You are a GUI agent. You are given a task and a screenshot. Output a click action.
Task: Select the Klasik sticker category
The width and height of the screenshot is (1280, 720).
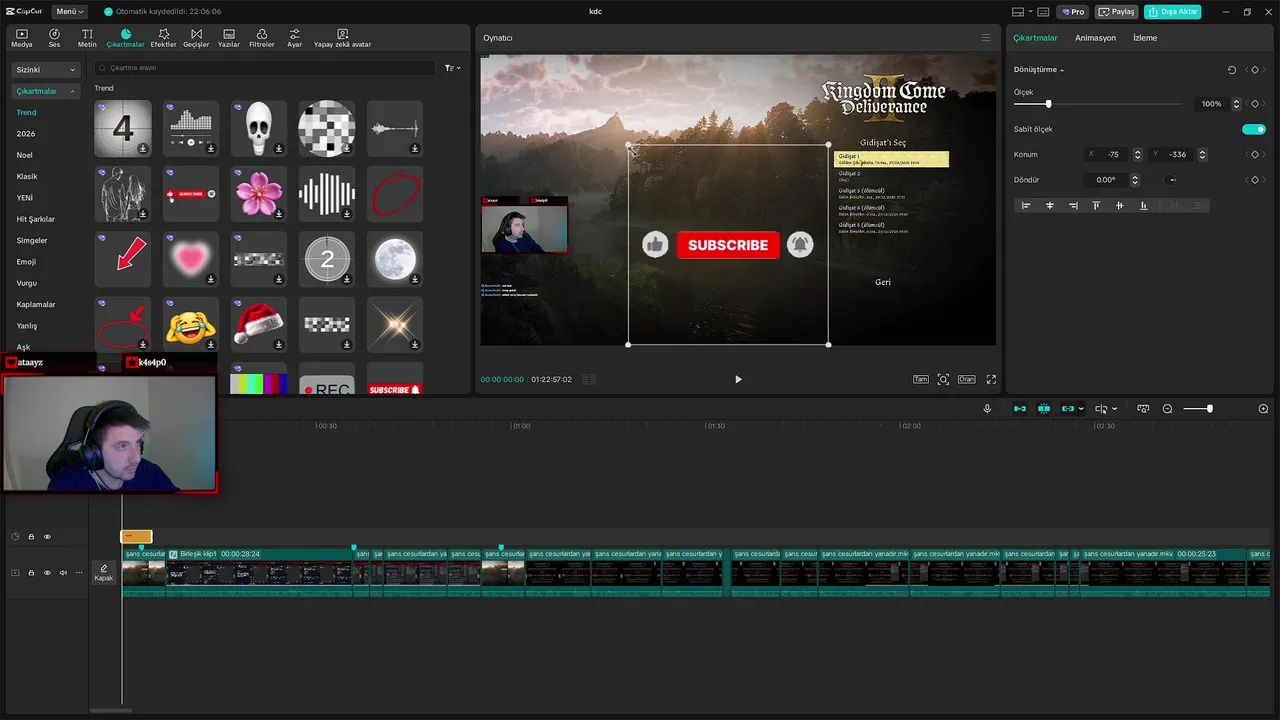click(27, 176)
